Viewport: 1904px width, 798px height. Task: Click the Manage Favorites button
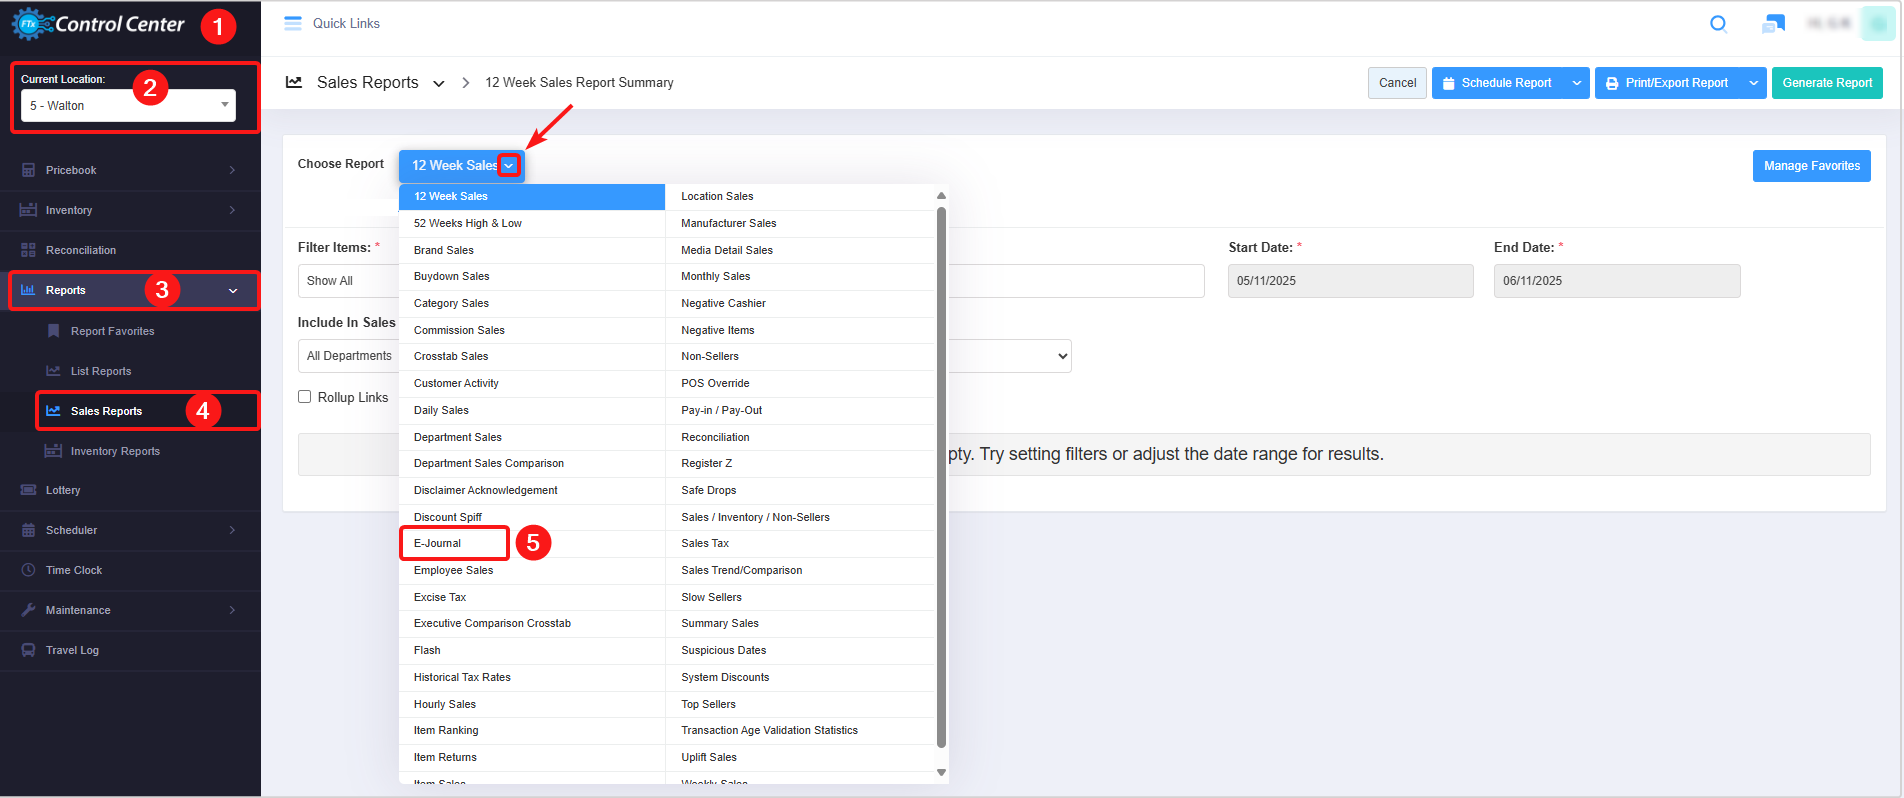coord(1811,166)
